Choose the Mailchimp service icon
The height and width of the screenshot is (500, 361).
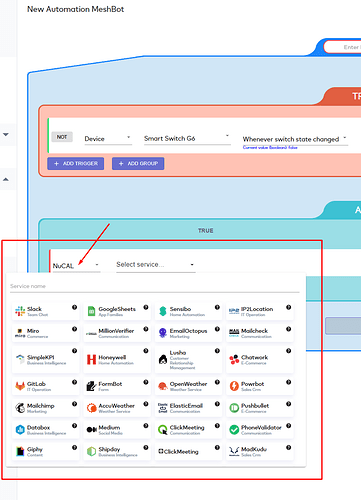[20, 408]
